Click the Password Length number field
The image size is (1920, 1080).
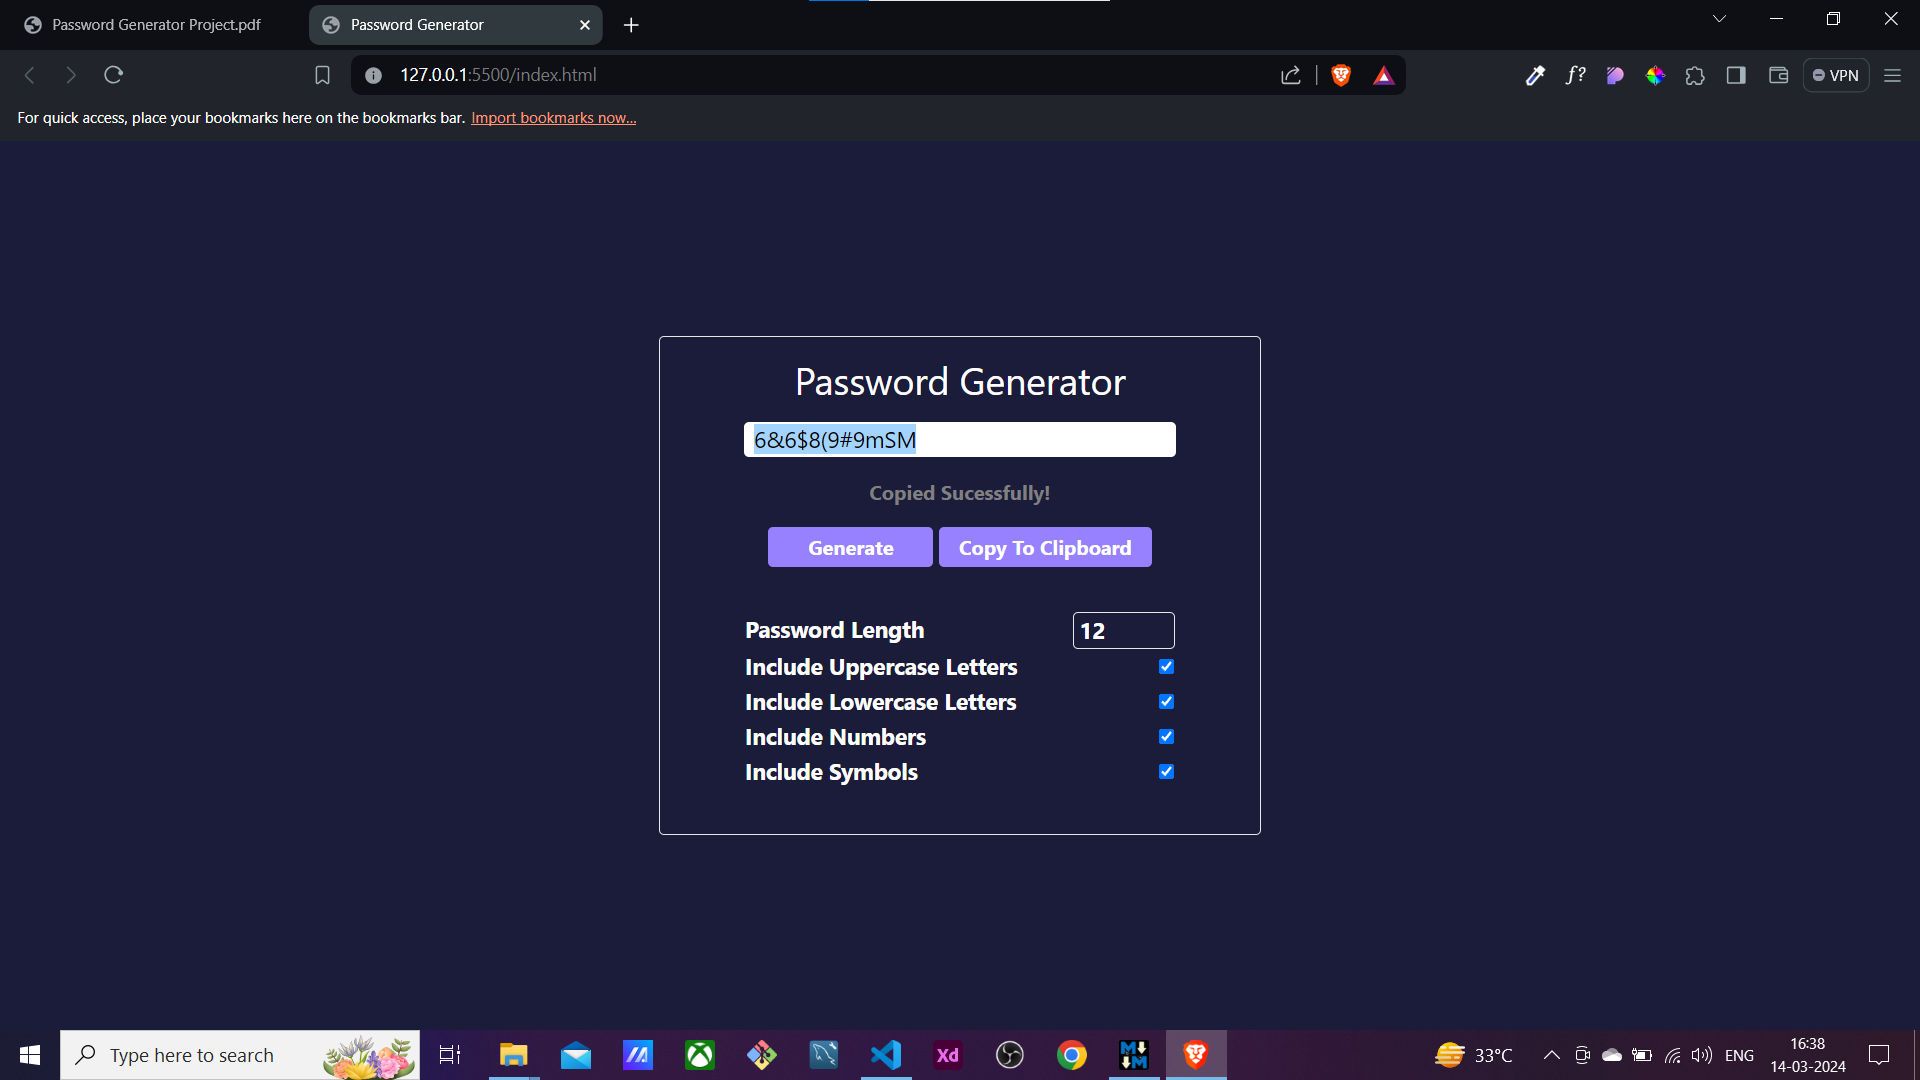(x=1122, y=631)
